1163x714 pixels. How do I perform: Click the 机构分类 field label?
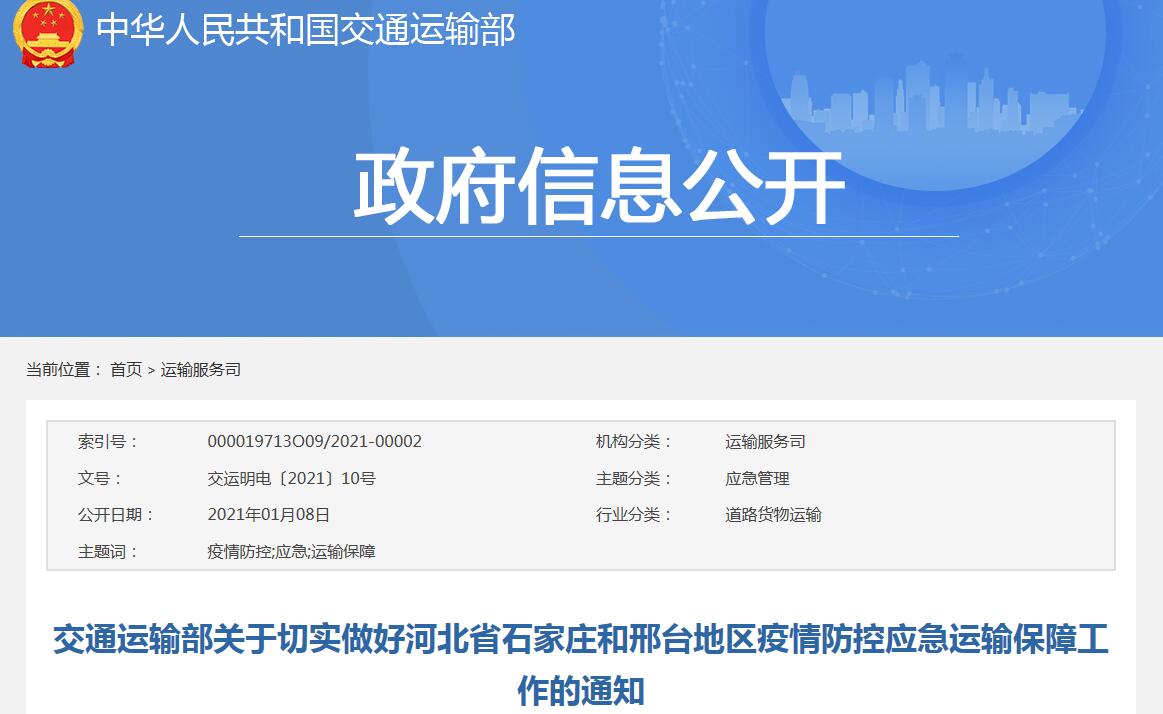(634, 442)
